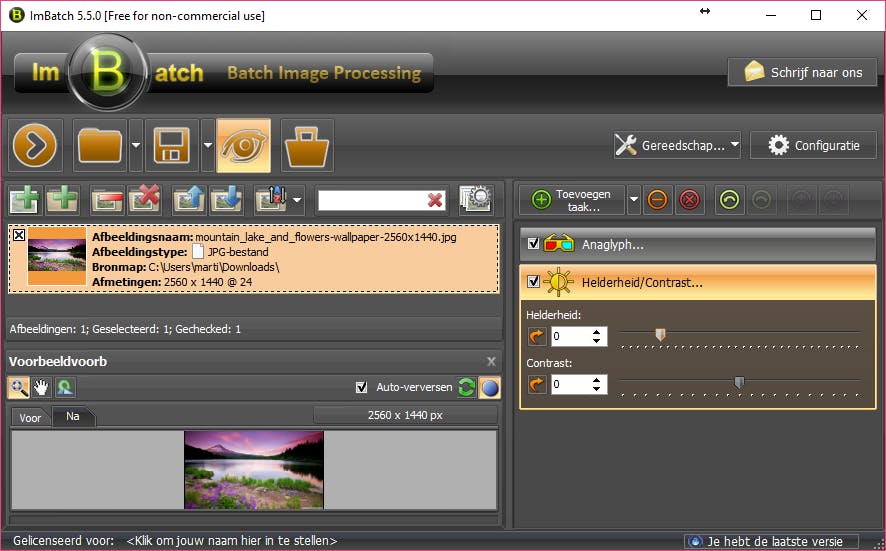
Task: Toggle preview panel with the eye icon
Action: [244, 145]
